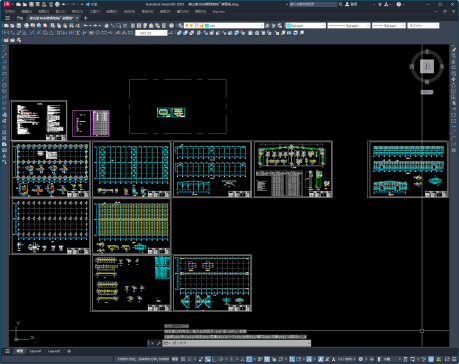Expand the undo history arrow
This screenshot has height=364, width=459.
[90, 25]
